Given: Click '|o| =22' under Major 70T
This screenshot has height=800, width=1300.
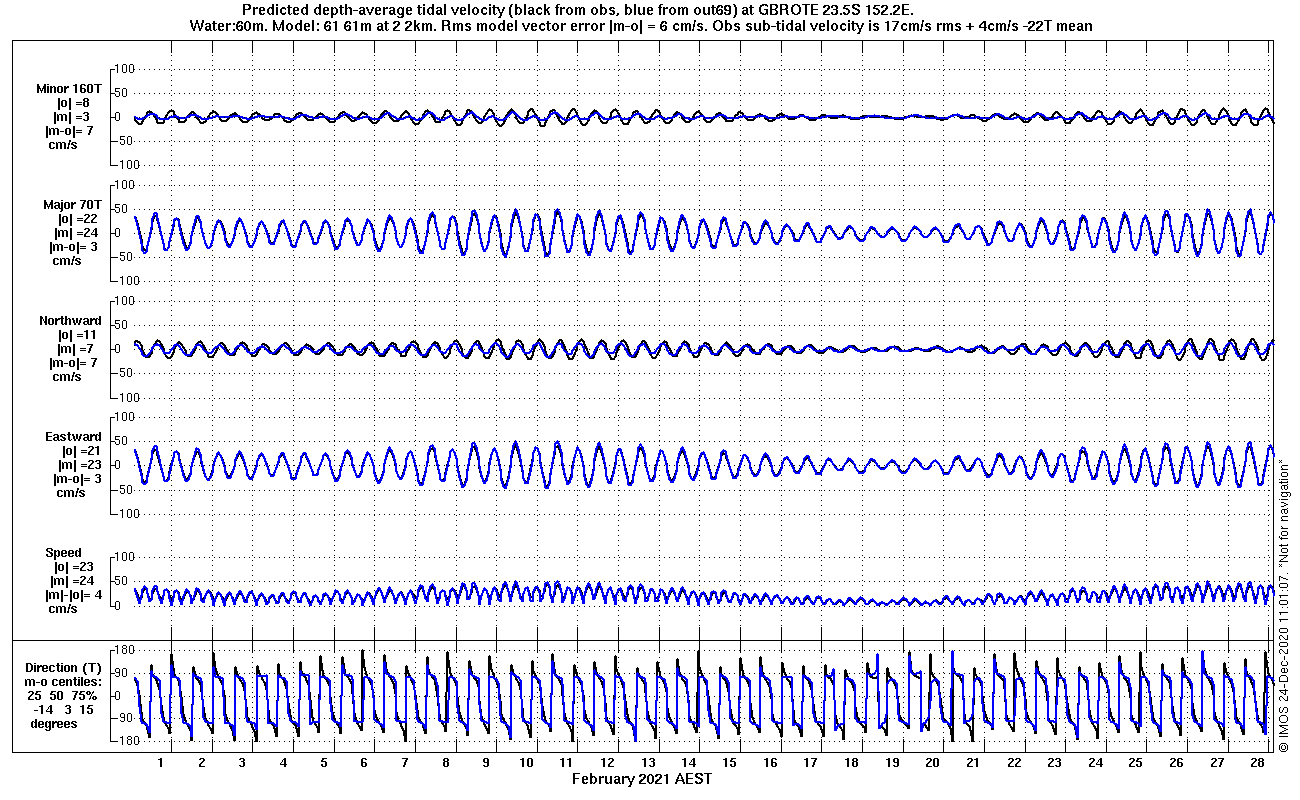Looking at the screenshot, I should coord(77,219).
